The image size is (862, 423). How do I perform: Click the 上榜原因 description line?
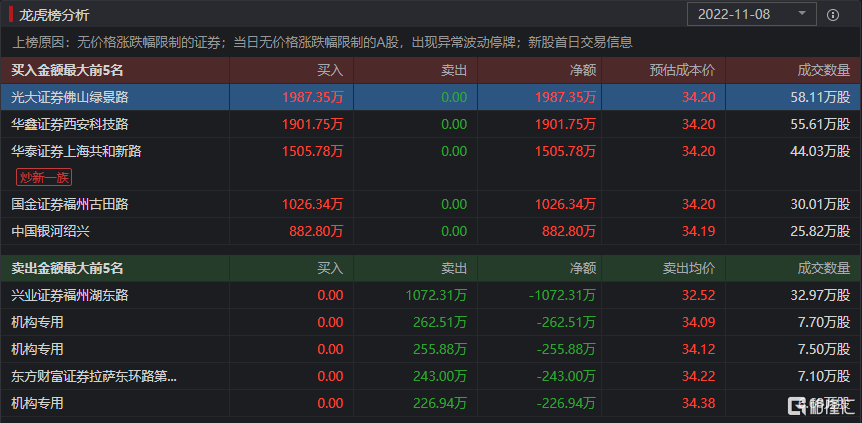[322, 42]
